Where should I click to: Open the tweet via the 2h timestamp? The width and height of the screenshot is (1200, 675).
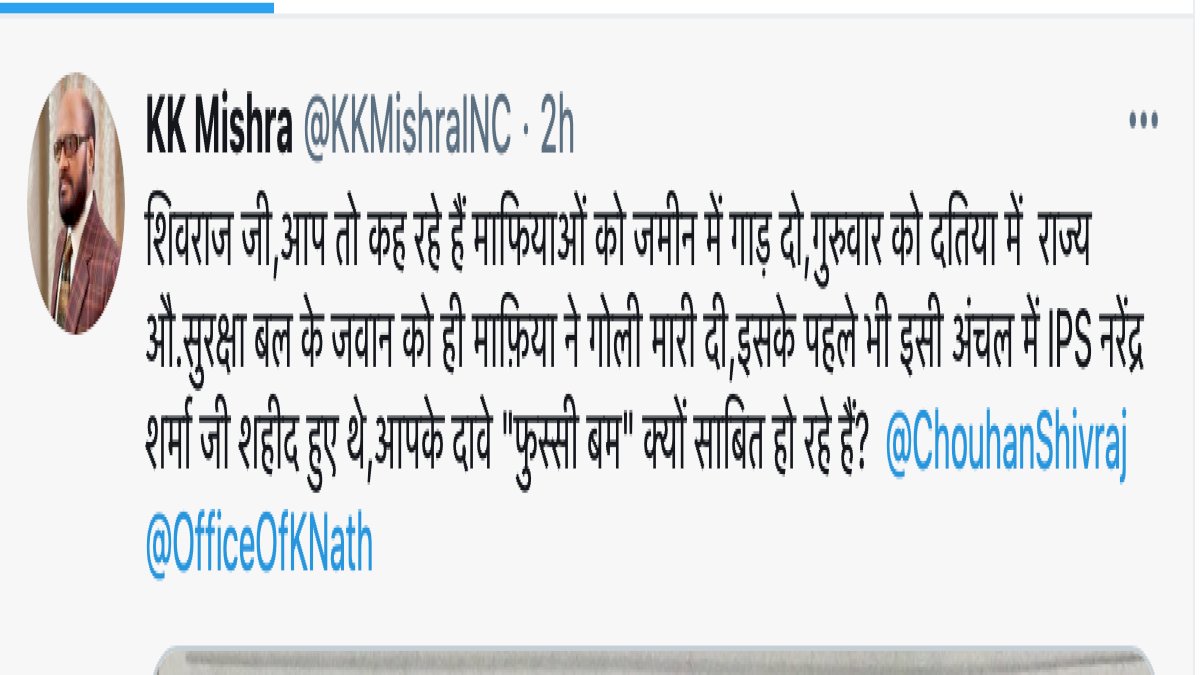(x=557, y=130)
